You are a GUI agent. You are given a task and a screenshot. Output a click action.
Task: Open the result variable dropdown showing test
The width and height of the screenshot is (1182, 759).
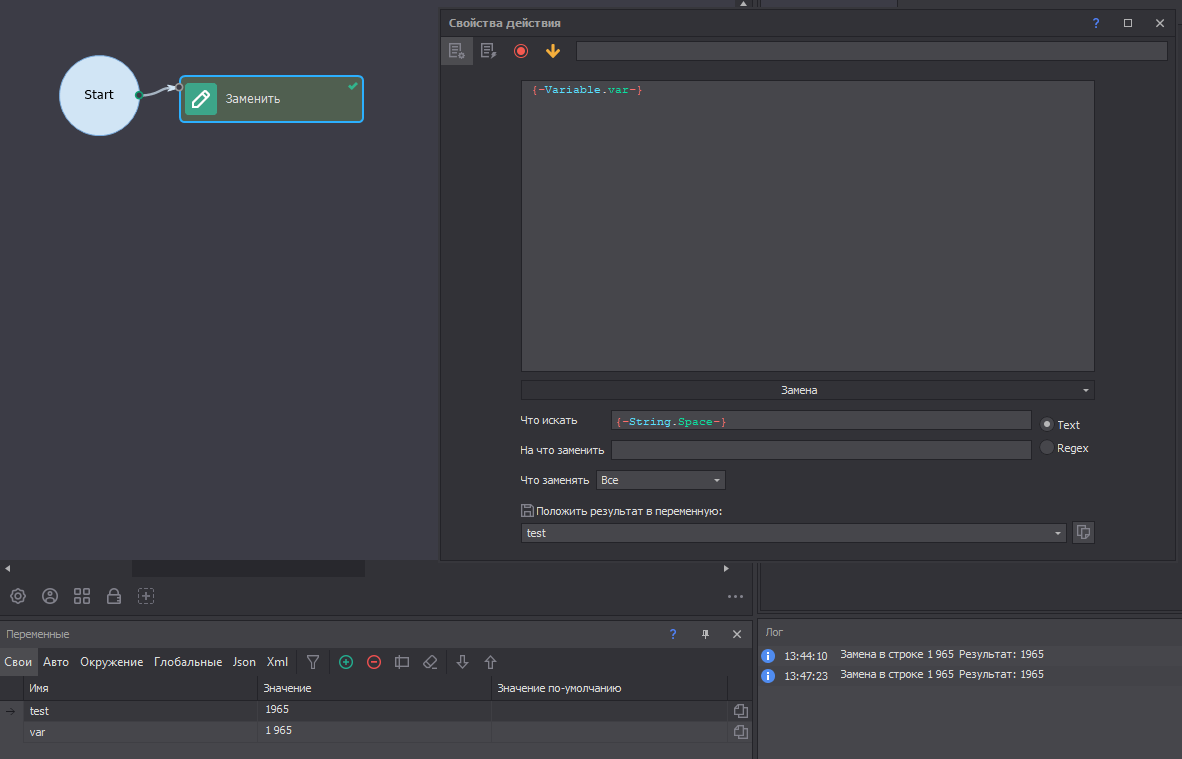coord(794,533)
